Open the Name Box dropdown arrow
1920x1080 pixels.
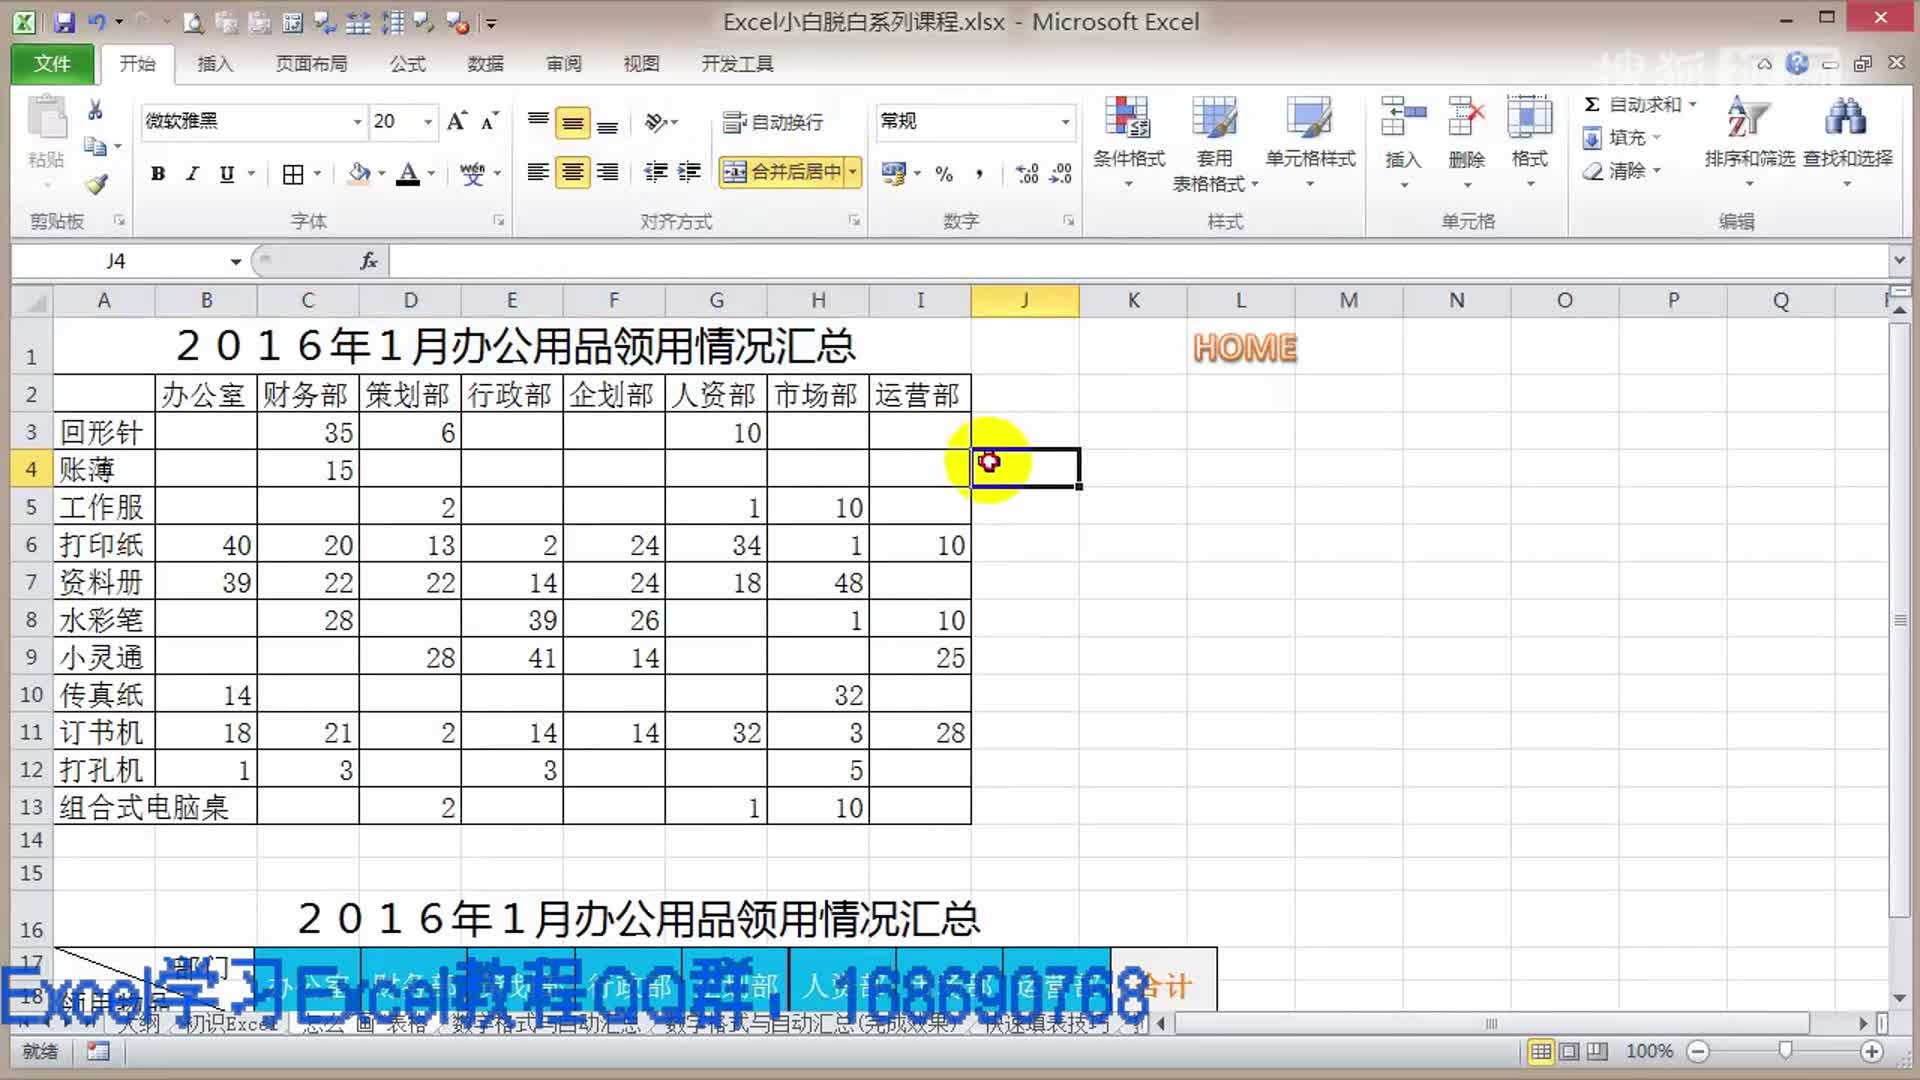pos(236,262)
